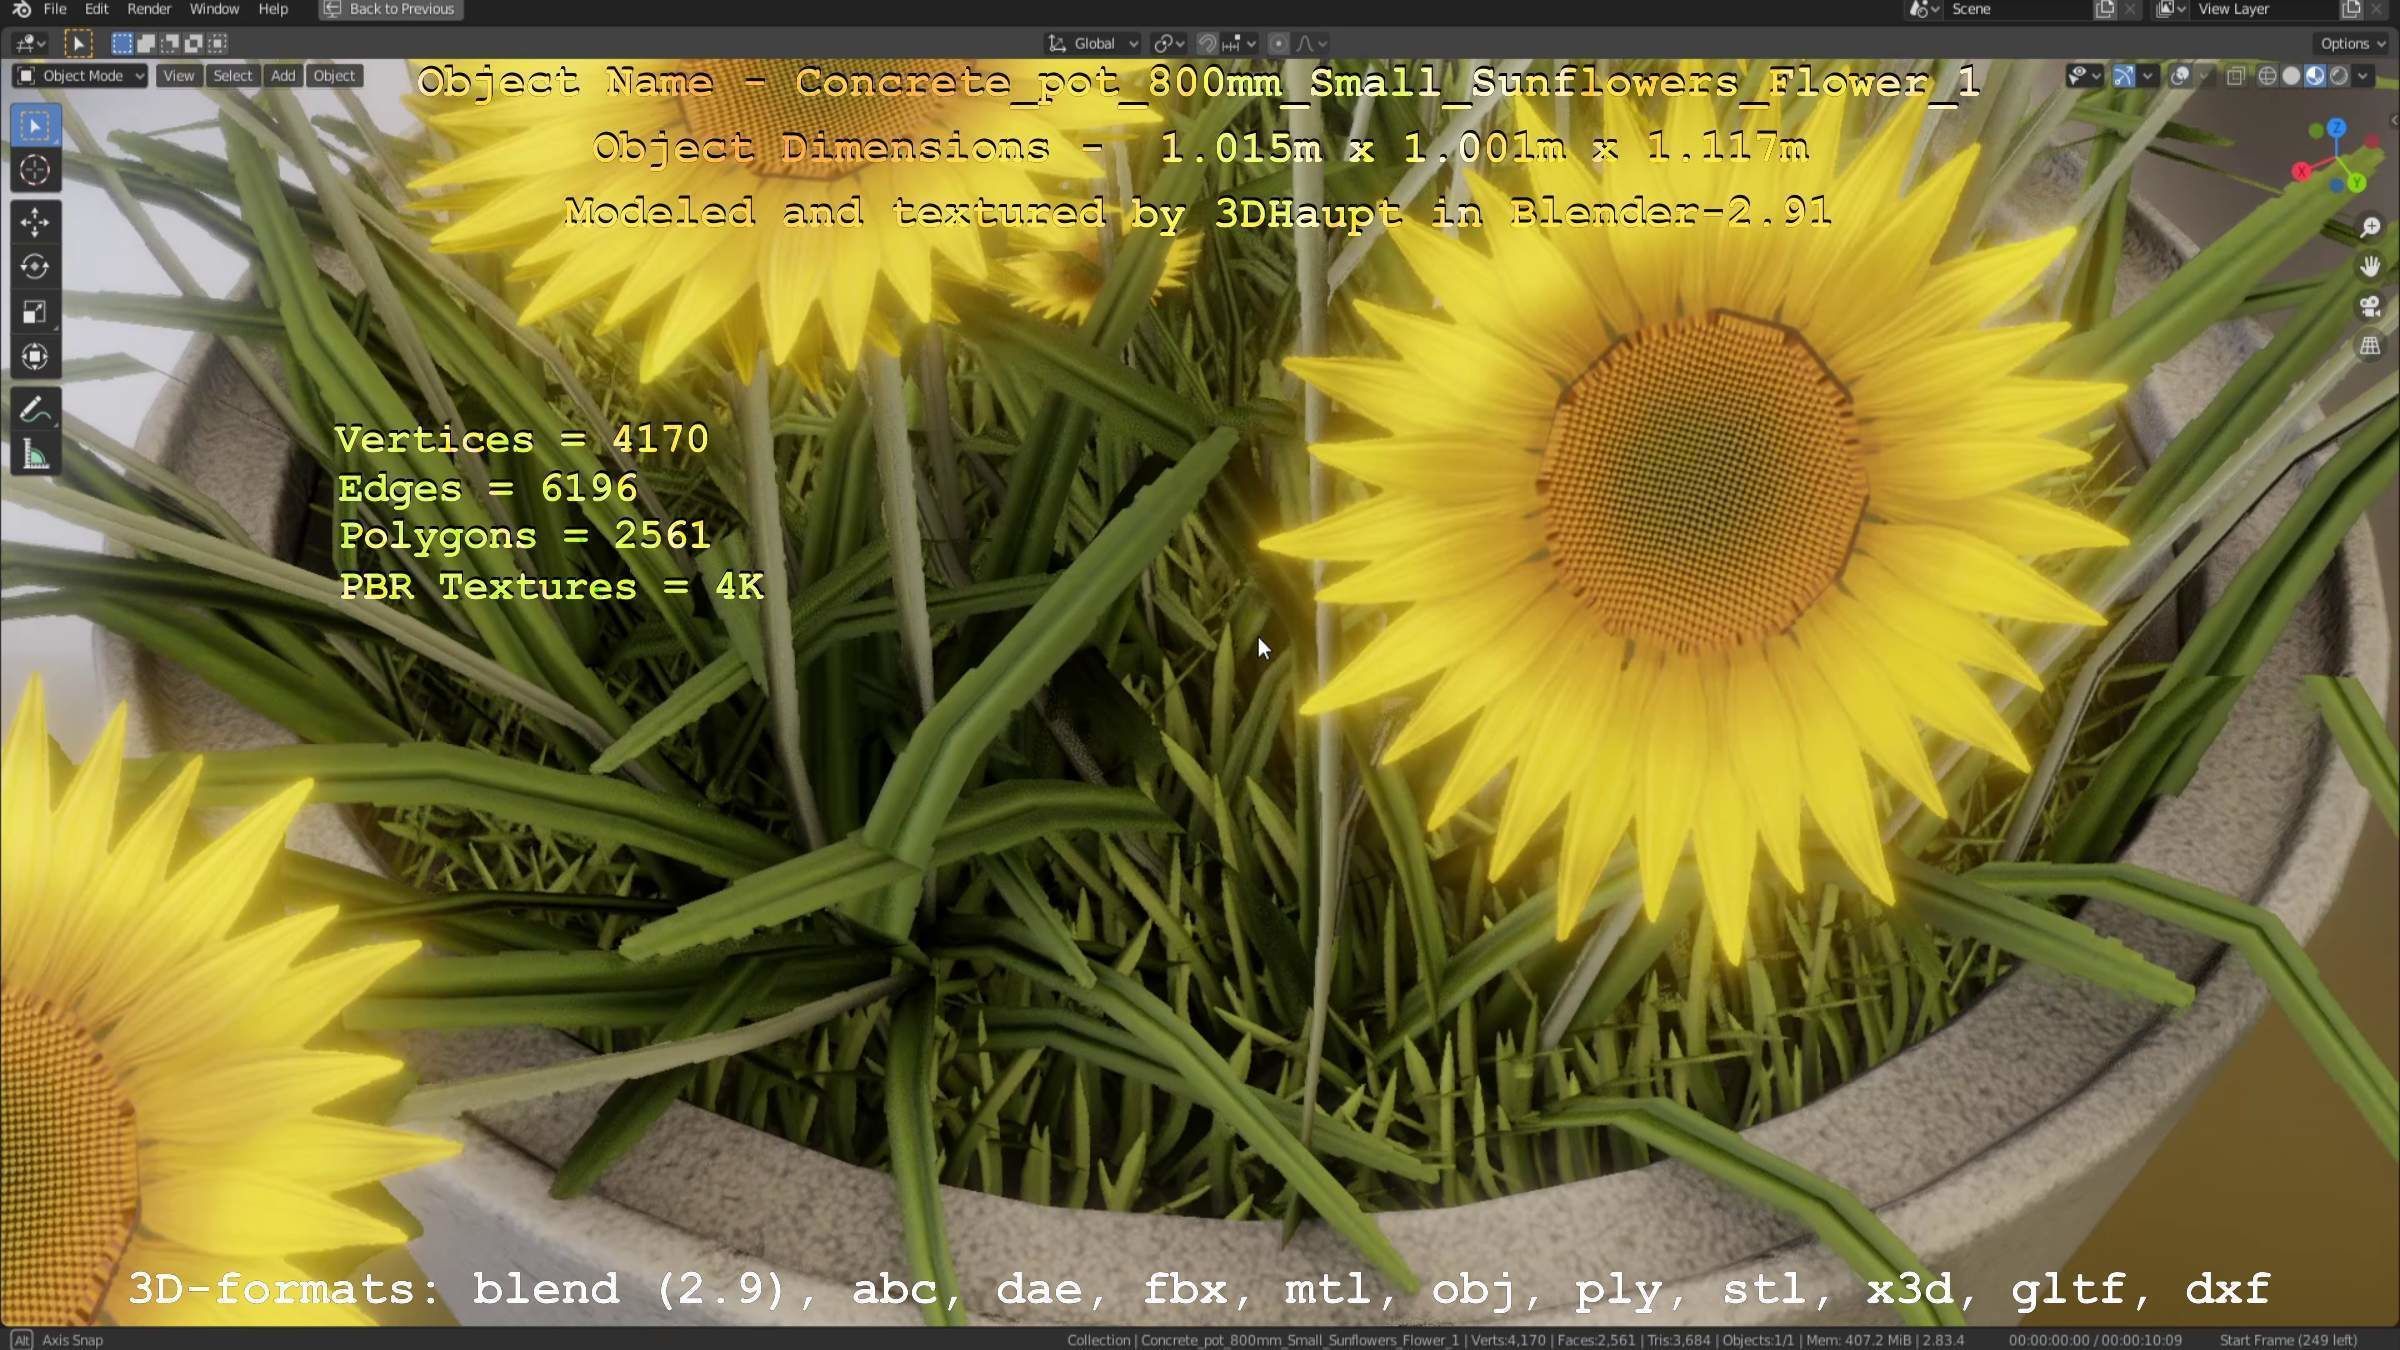Open viewport selectability and visibility dropdown
Viewport: 2400px width, 1350px height.
pyautogui.click(x=2085, y=76)
